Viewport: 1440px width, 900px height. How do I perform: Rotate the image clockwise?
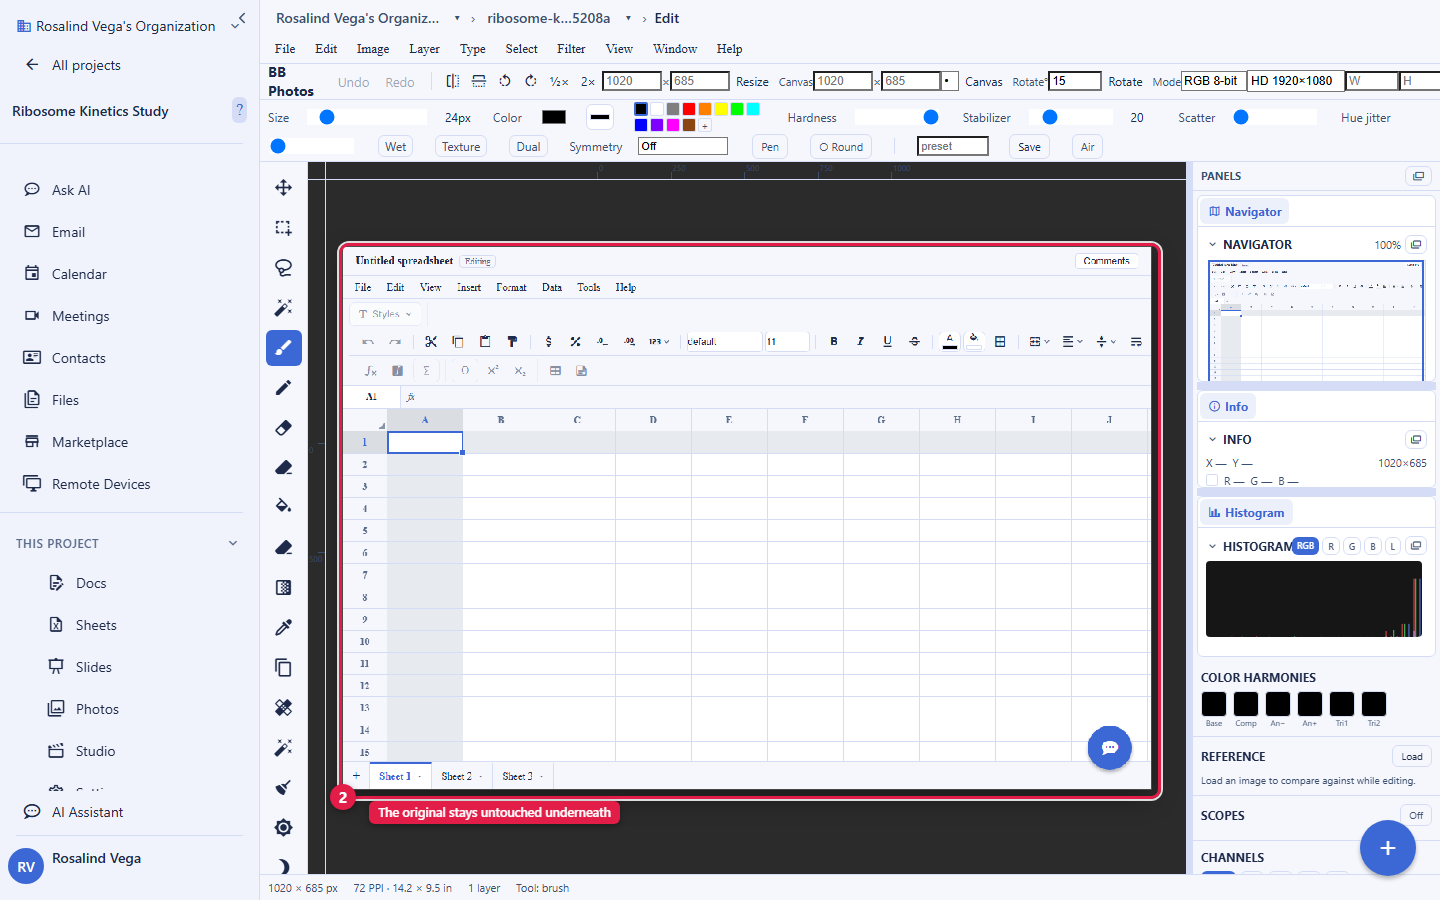coord(531,81)
